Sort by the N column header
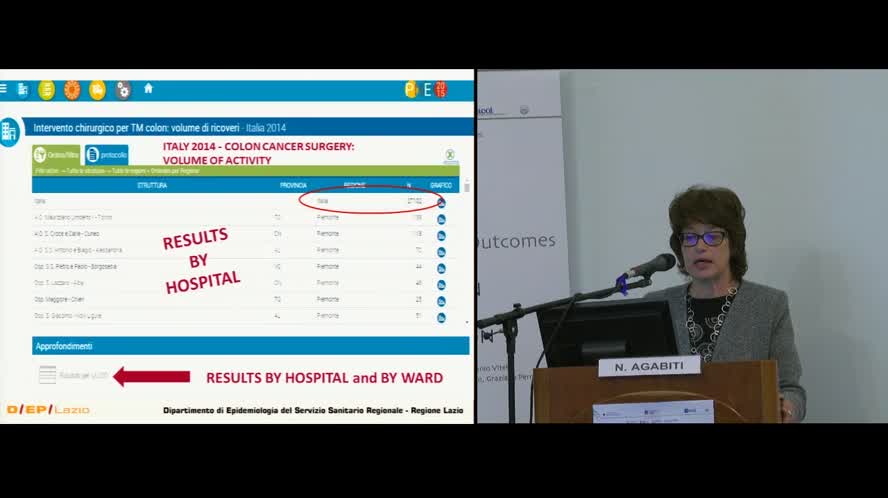 [408, 185]
